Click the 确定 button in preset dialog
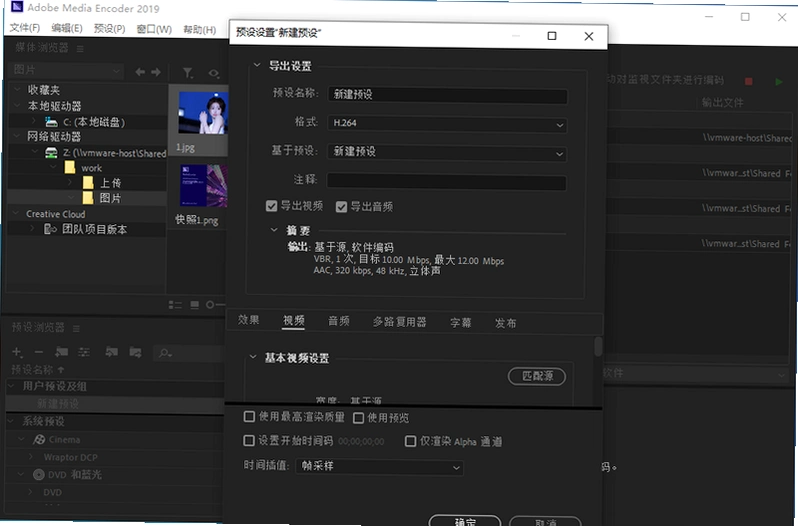Image resolution: width=798 pixels, height=526 pixels. 465,521
